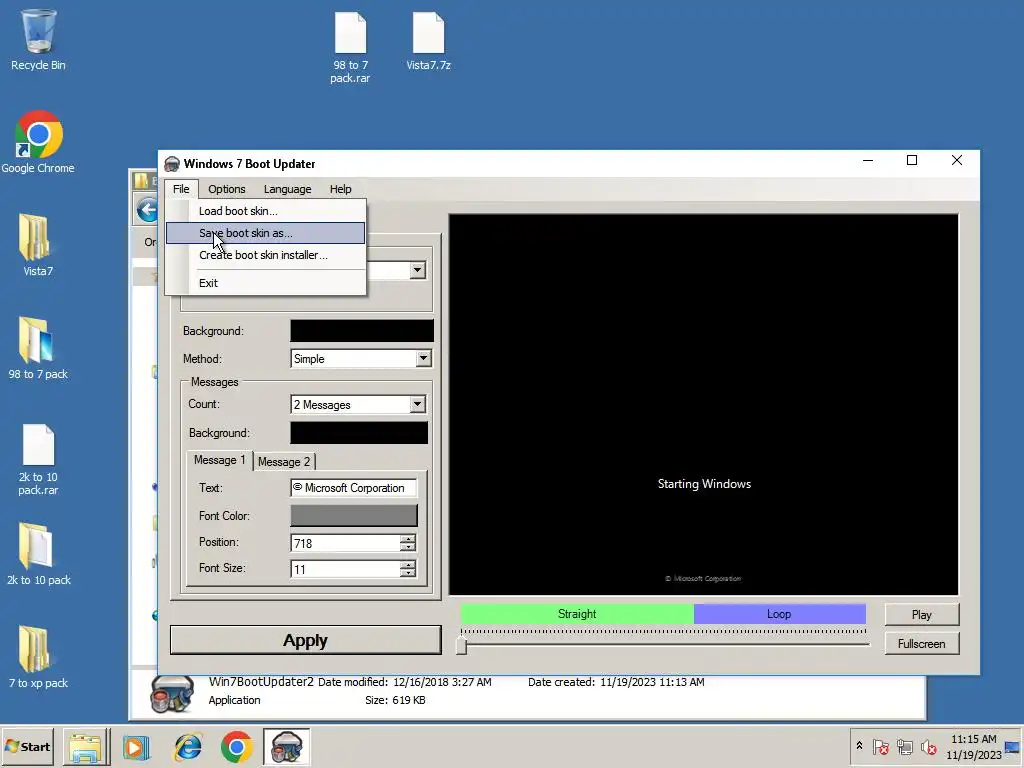
Task: Pick the gray Font Color swatch
Action: [354, 516]
